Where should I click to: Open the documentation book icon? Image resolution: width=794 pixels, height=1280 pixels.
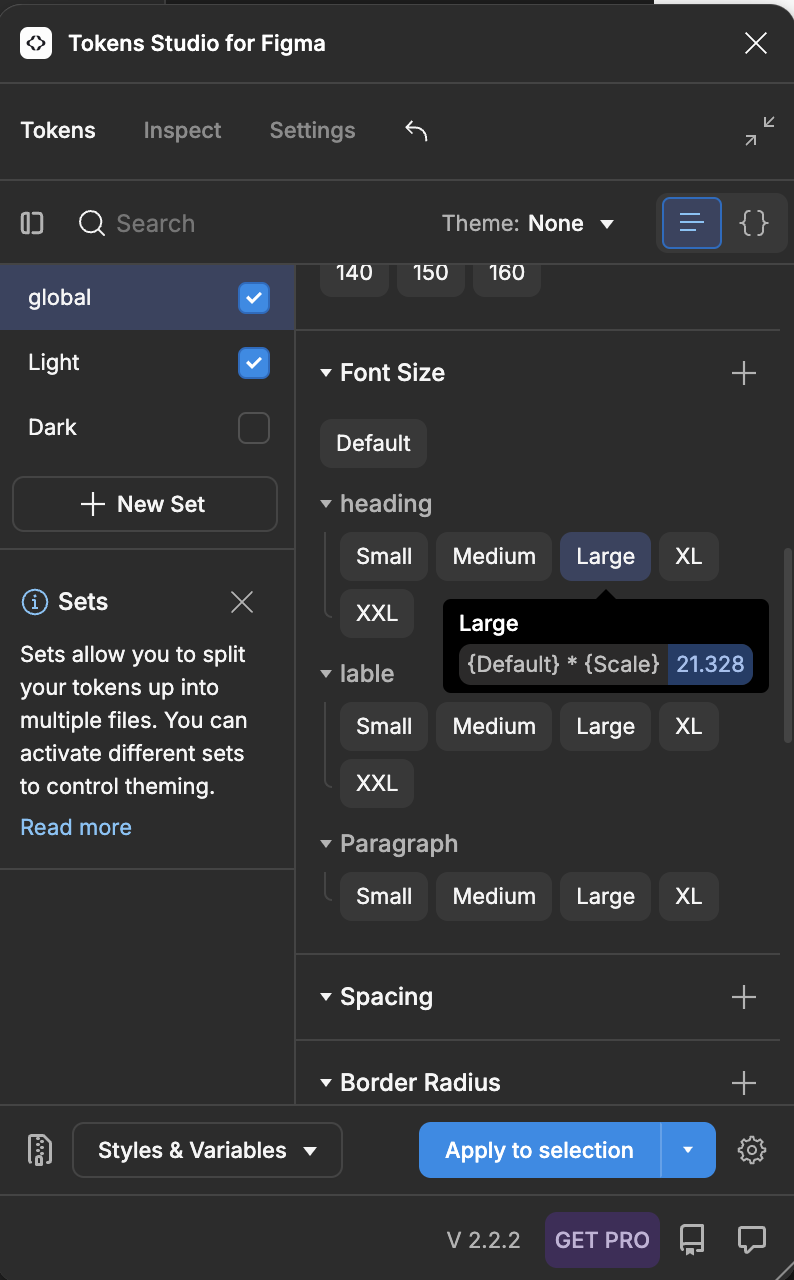pyautogui.click(x=692, y=1240)
